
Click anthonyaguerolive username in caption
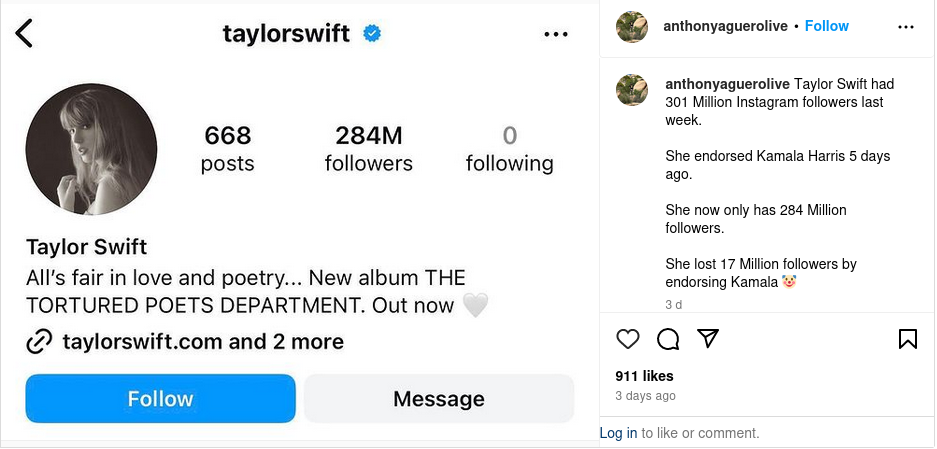pyautogui.click(x=728, y=84)
